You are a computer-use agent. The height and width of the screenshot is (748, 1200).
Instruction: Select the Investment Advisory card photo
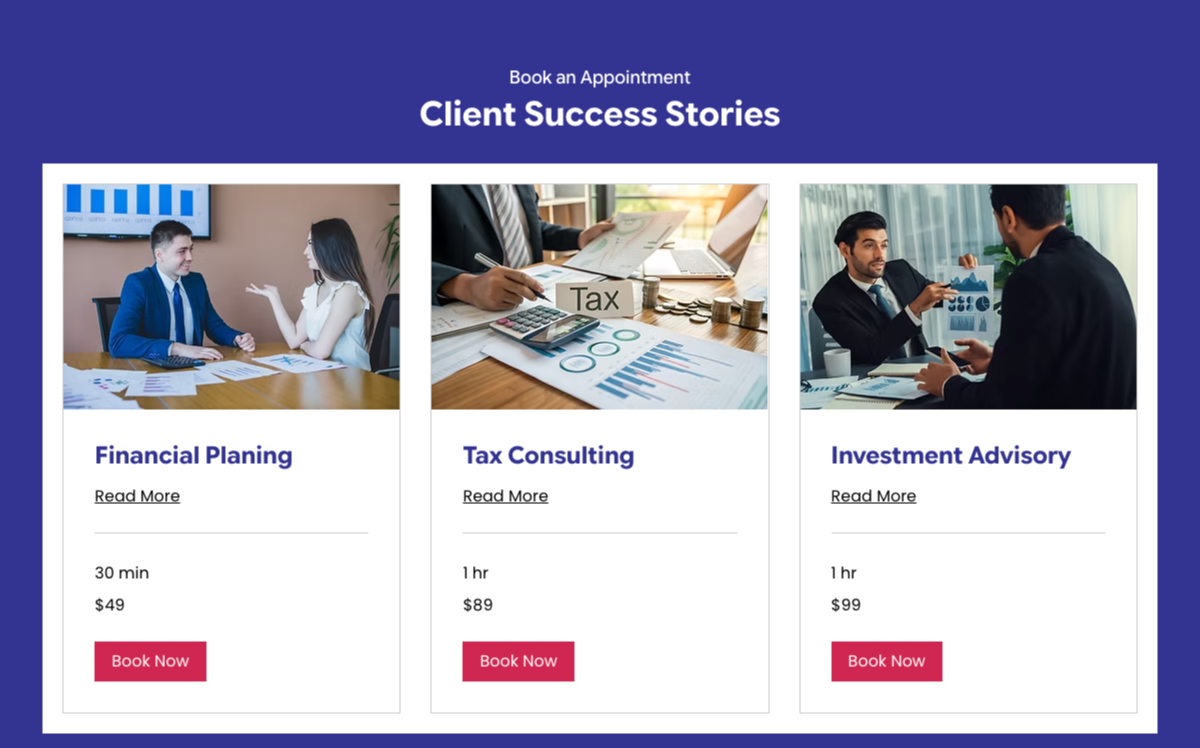tap(968, 297)
